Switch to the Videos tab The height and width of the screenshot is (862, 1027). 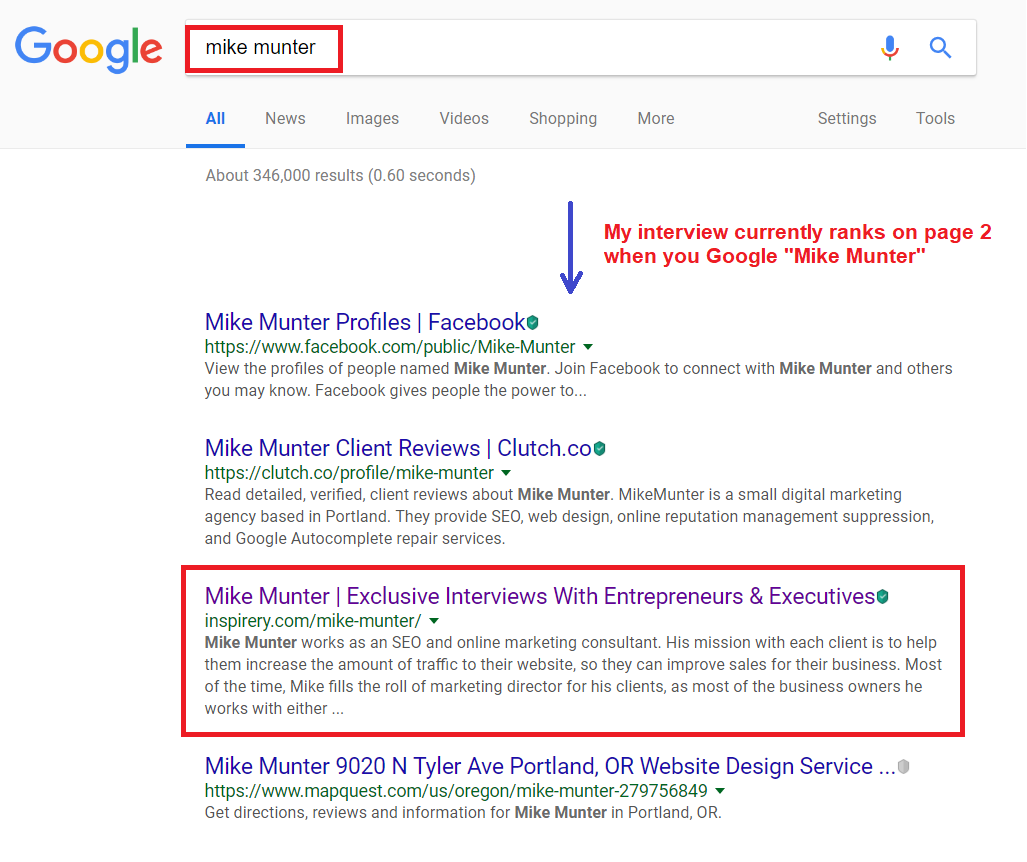click(x=464, y=119)
